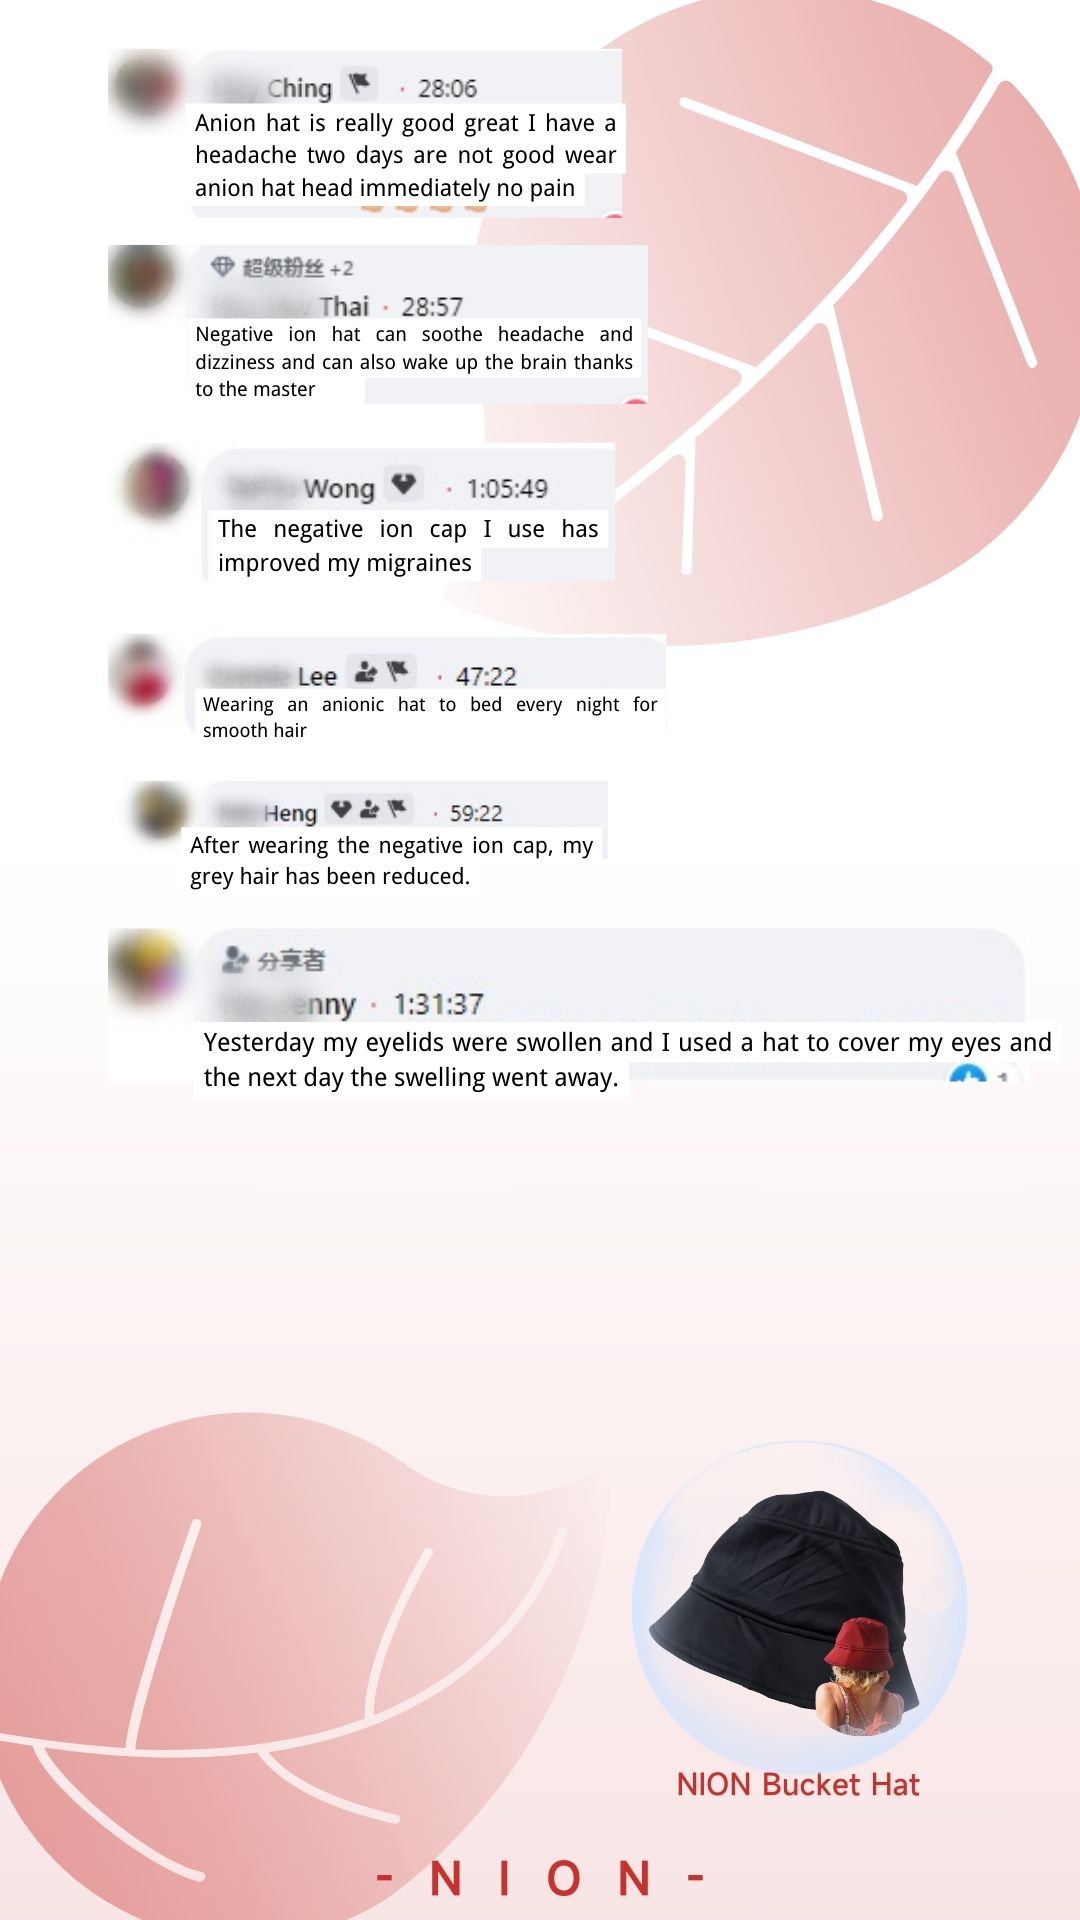Image resolution: width=1080 pixels, height=1920 pixels.
Task: Click the diamond super fan badge icon
Action: [x=222, y=267]
